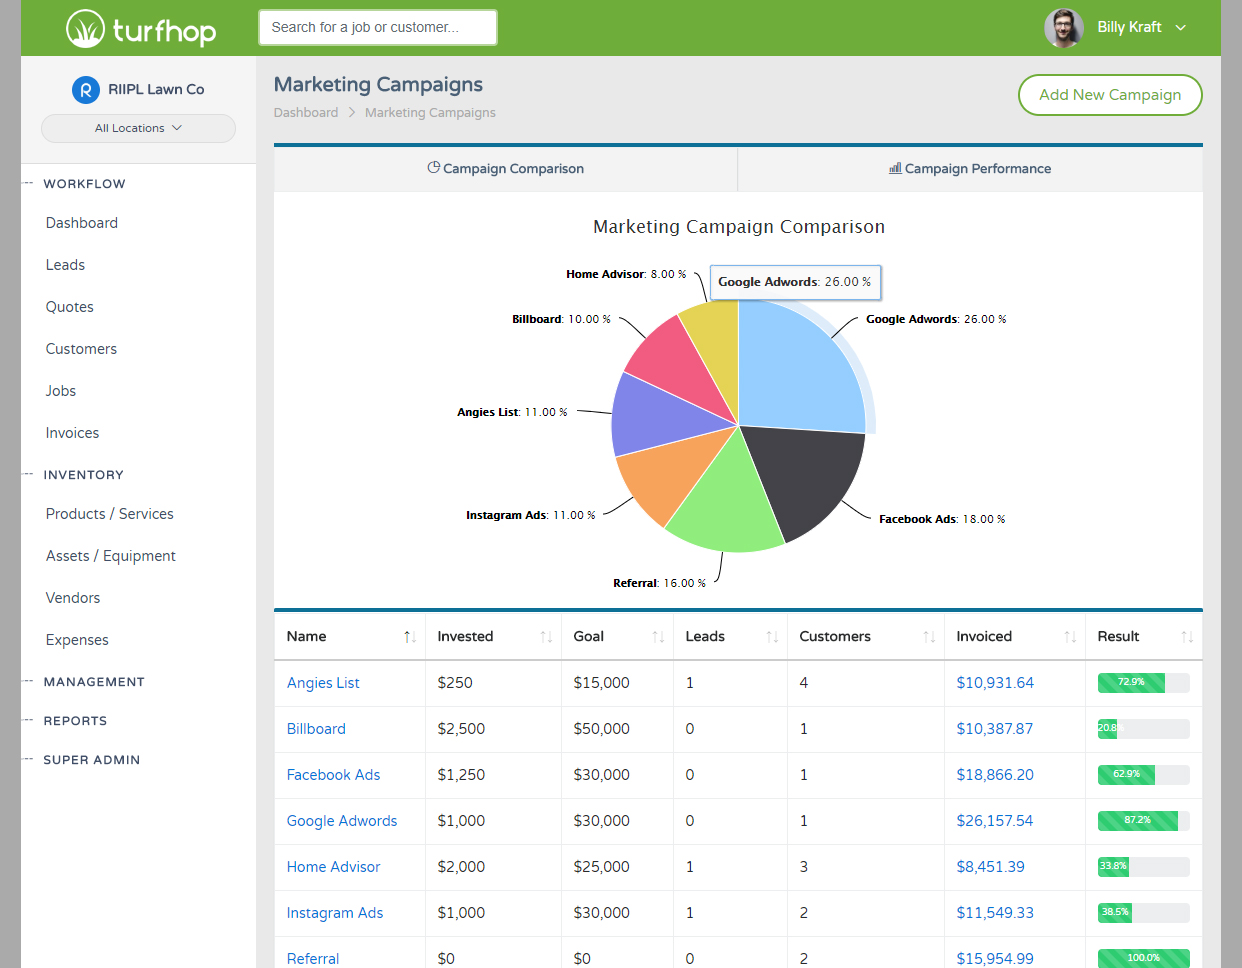Screen dimensions: 1242x968
Task: Expand the Reports sidebar section
Action: click(x=75, y=721)
